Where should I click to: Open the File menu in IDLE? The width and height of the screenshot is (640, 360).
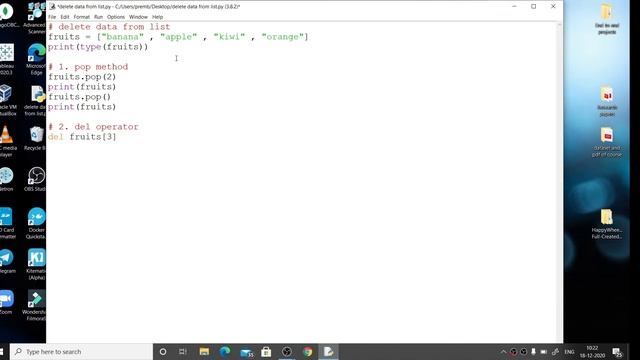pos(52,17)
